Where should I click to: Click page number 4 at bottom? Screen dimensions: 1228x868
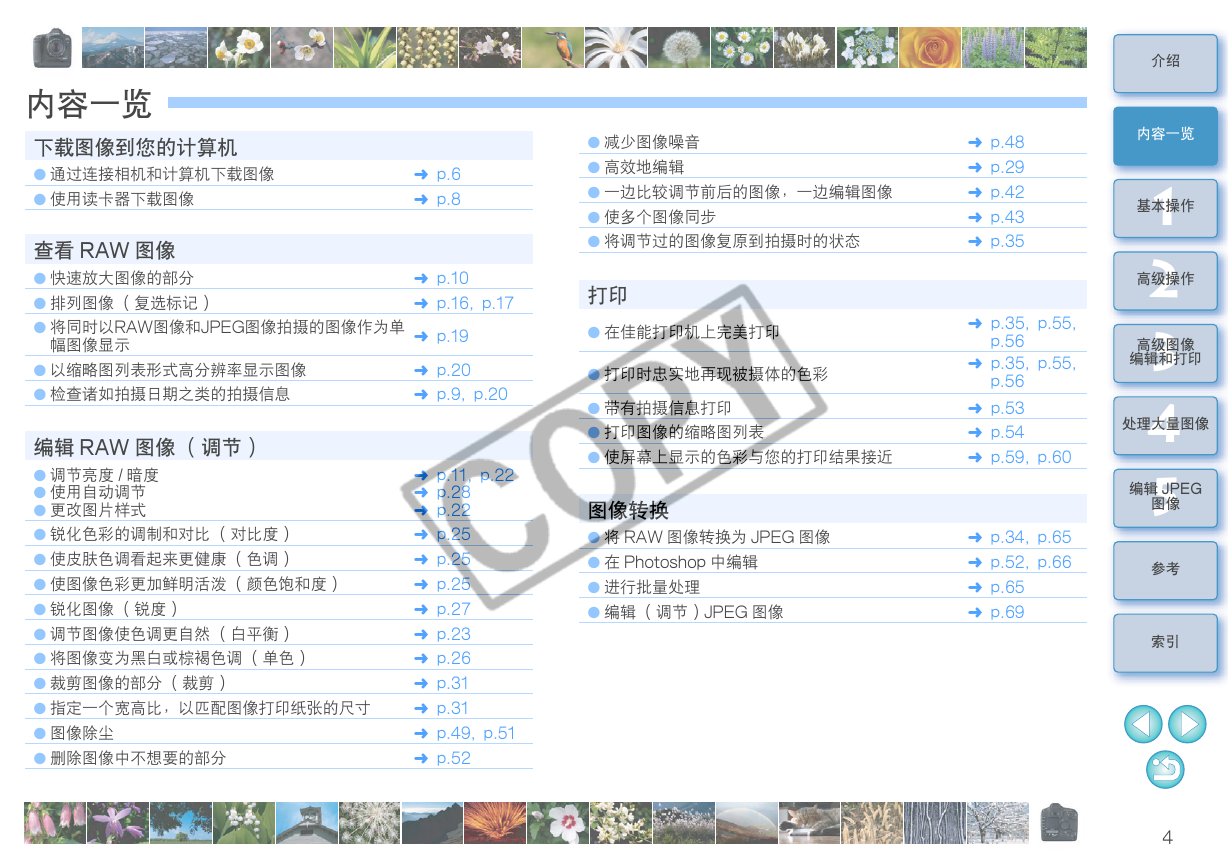(x=1167, y=837)
